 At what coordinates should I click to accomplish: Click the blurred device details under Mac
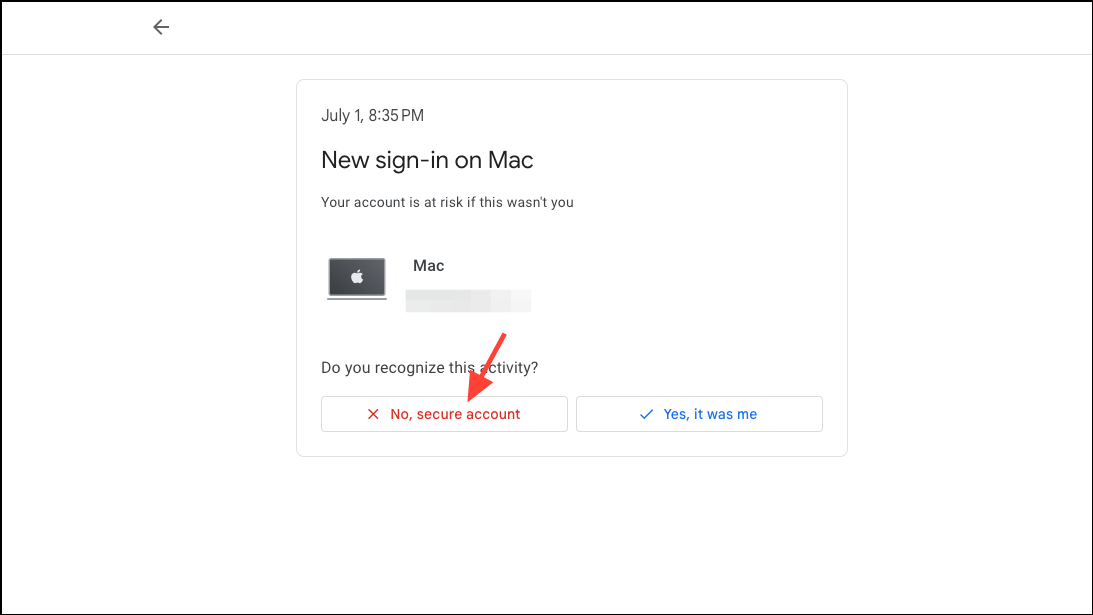point(468,301)
